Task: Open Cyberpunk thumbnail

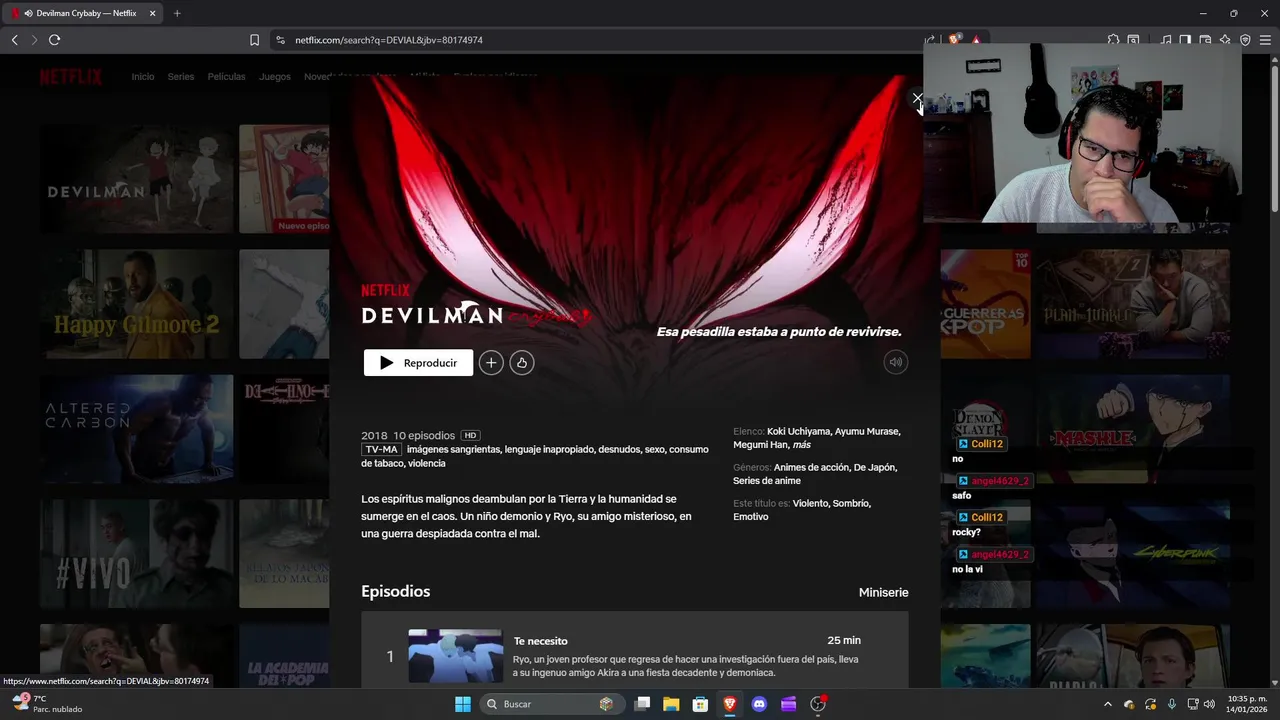Action: coord(1133,554)
